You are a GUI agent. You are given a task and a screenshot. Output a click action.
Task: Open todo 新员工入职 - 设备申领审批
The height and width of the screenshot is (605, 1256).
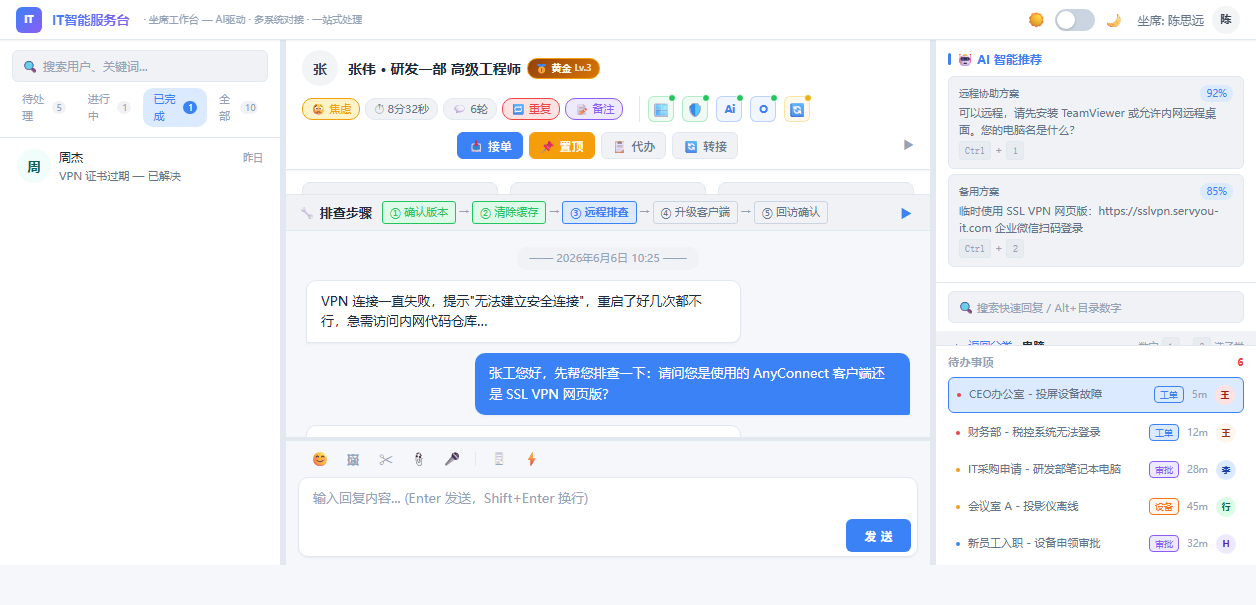1096,543
